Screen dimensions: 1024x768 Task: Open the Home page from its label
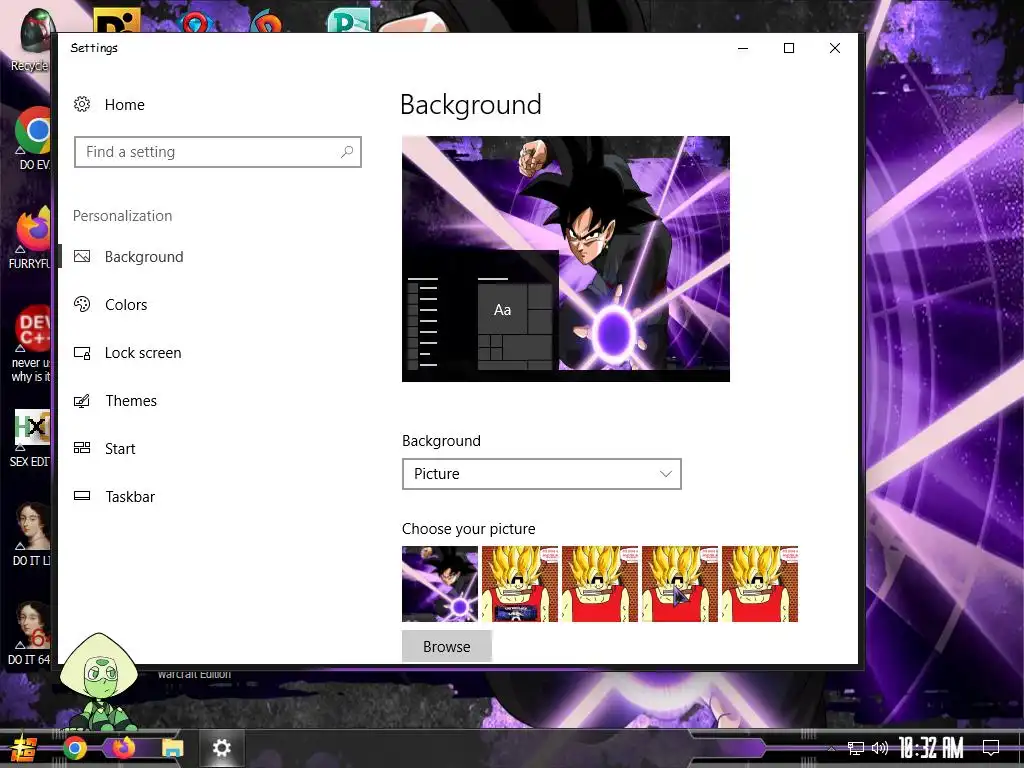[x=125, y=104]
